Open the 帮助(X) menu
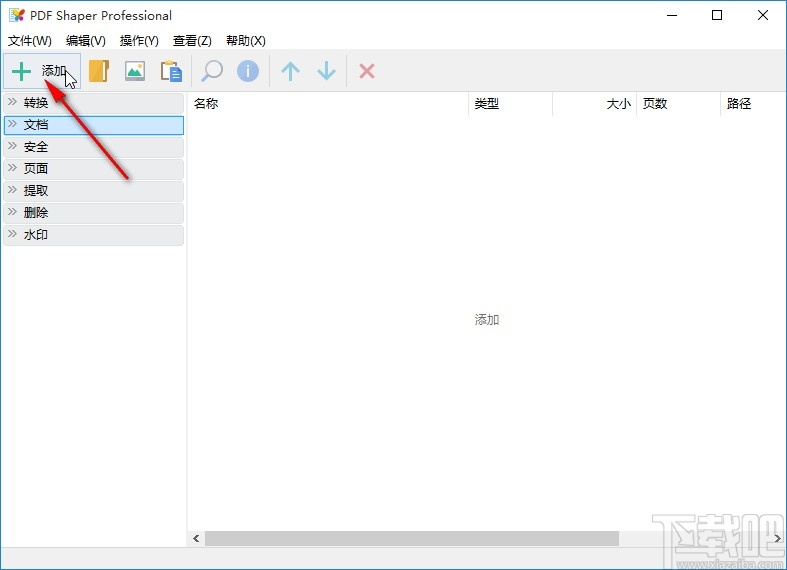This screenshot has height=570, width=787. coord(245,41)
